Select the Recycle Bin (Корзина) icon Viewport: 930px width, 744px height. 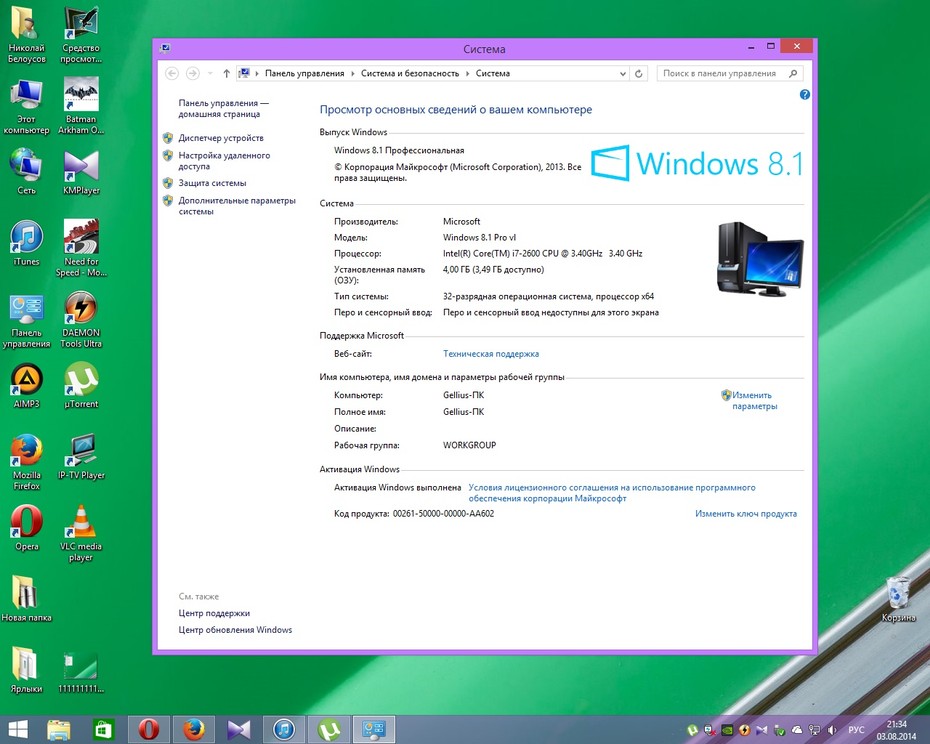coord(898,599)
